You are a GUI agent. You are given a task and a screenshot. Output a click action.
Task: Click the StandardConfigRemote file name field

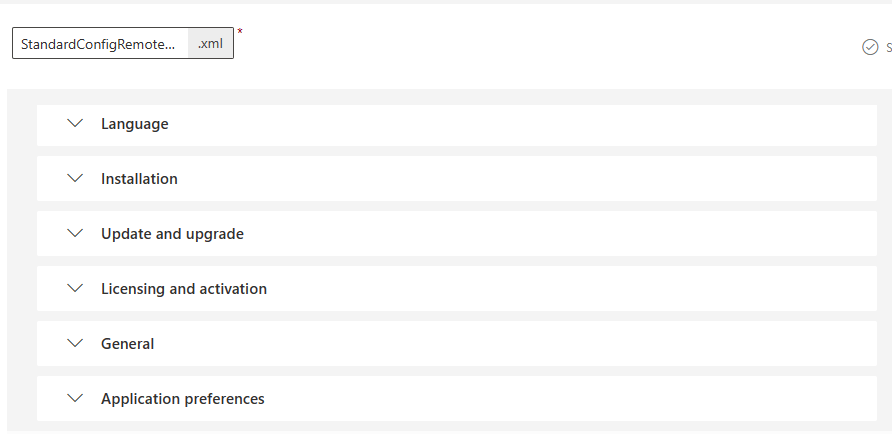coord(99,44)
